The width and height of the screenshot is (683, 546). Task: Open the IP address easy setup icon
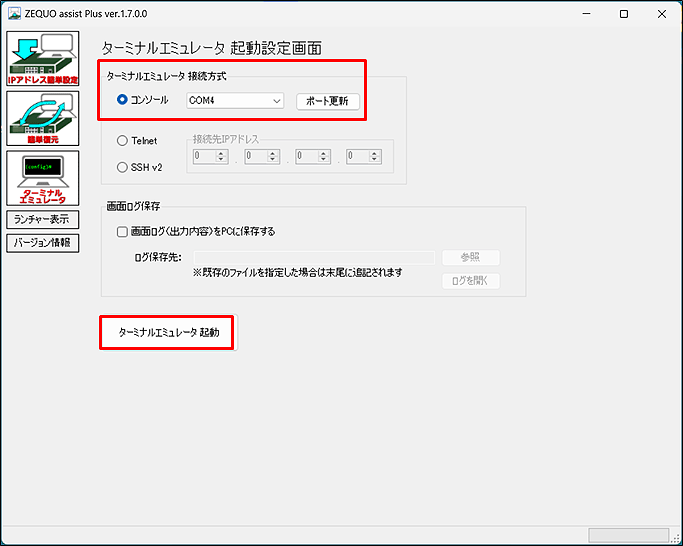[x=43, y=59]
